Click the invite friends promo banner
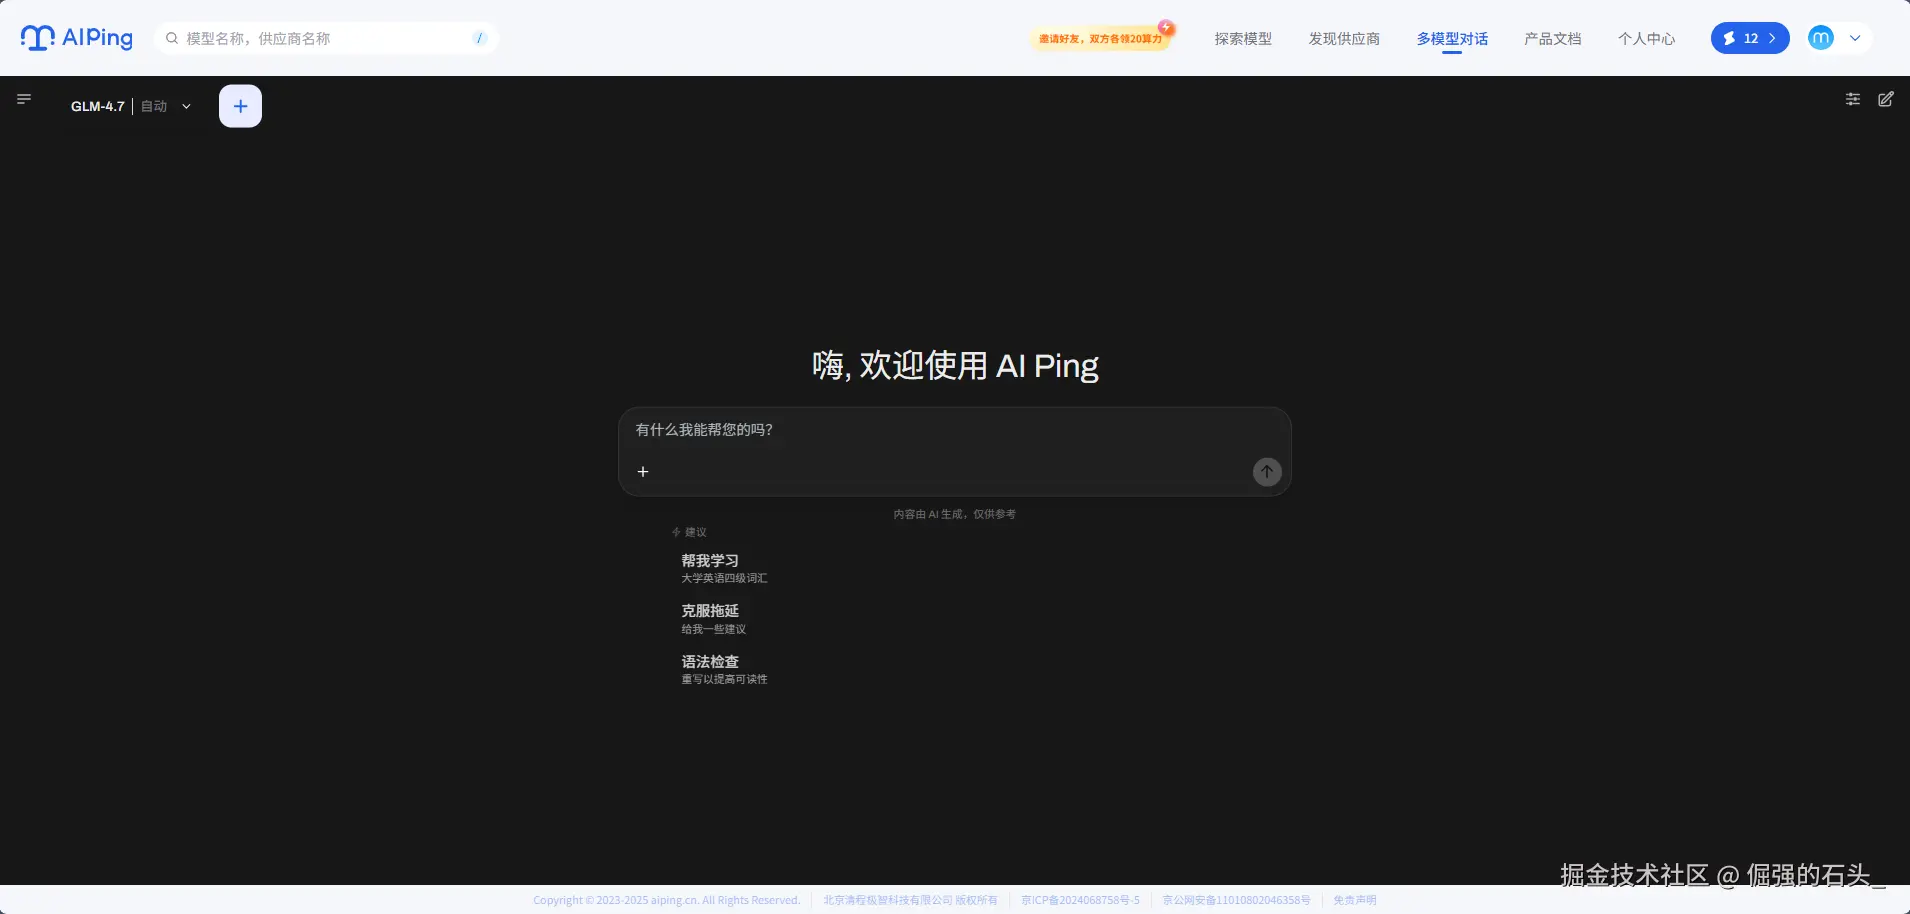This screenshot has width=1910, height=914. tap(1102, 38)
